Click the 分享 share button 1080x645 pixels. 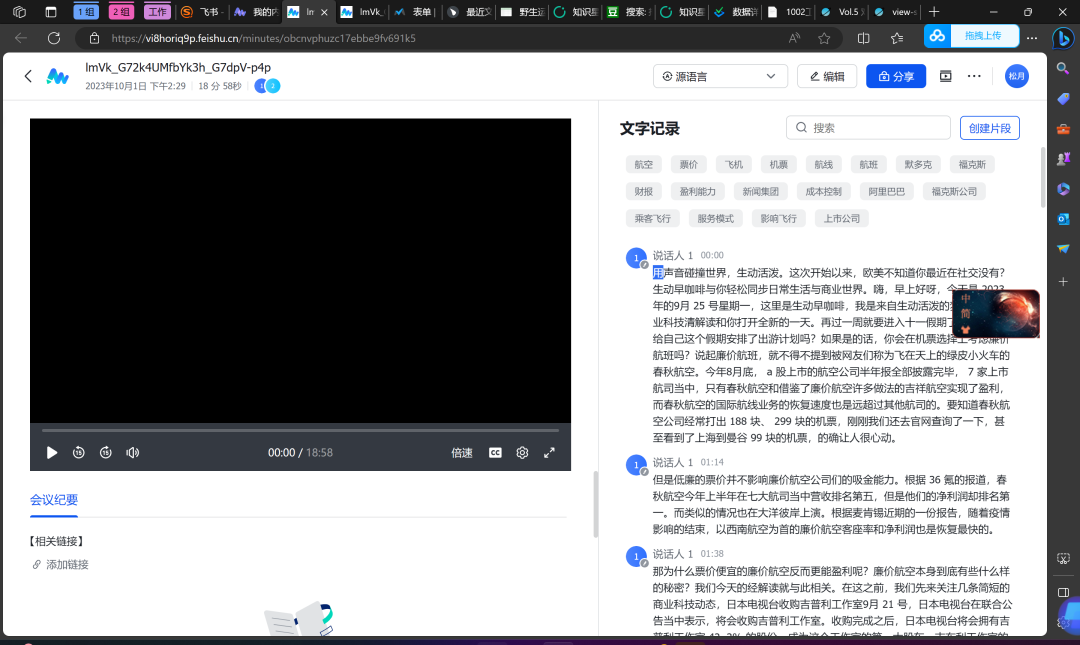[x=895, y=76]
